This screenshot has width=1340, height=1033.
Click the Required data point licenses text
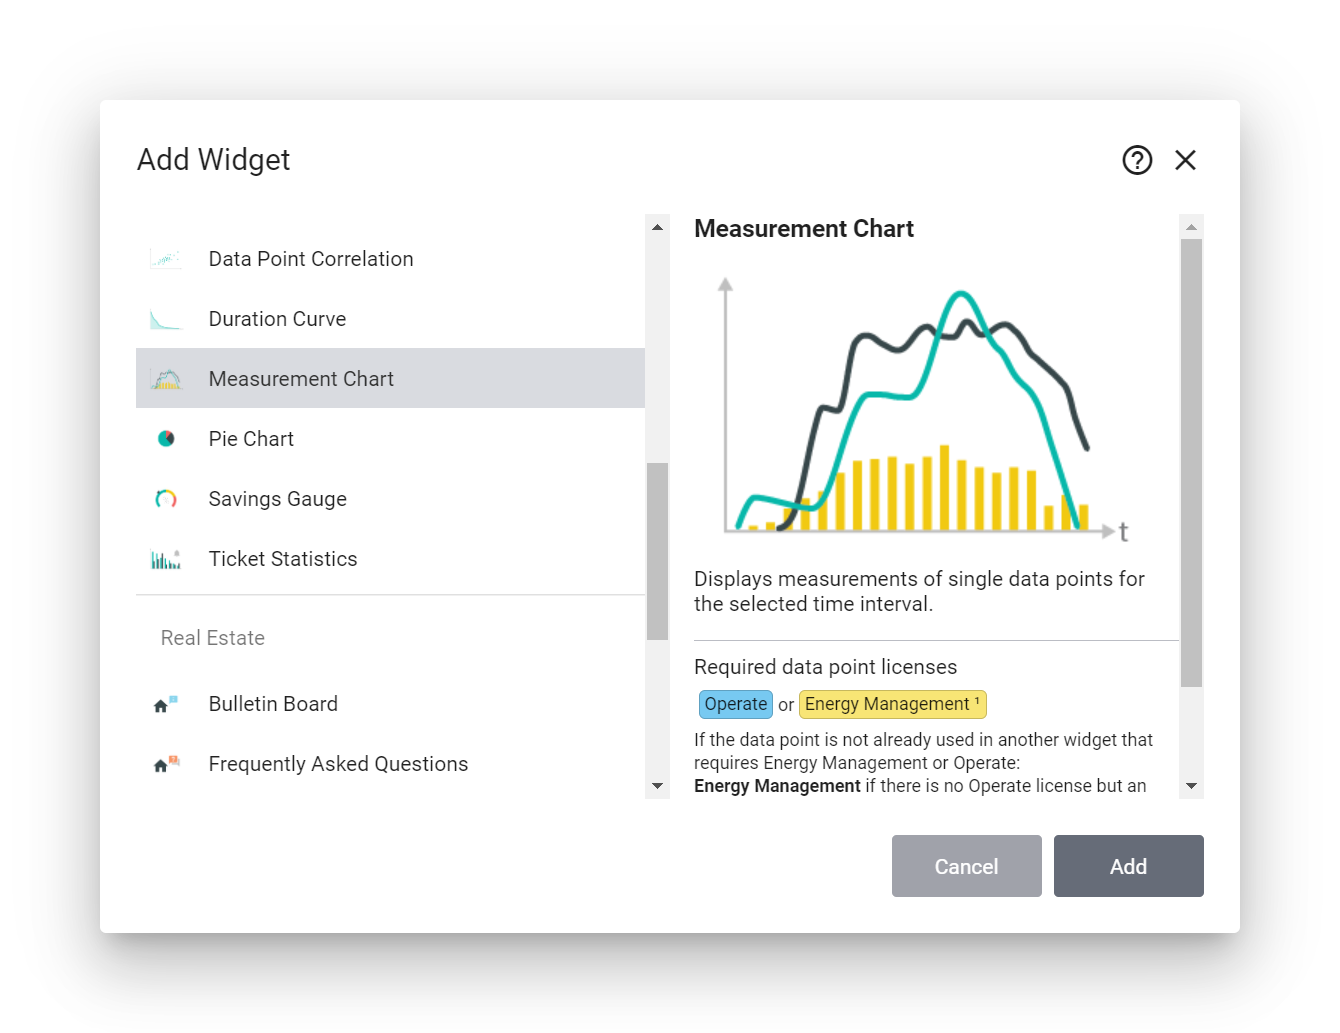click(x=826, y=667)
